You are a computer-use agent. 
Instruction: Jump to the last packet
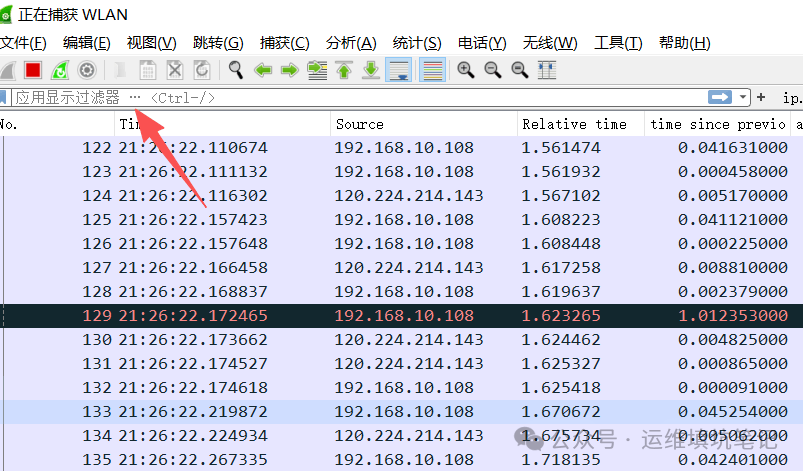(x=371, y=70)
